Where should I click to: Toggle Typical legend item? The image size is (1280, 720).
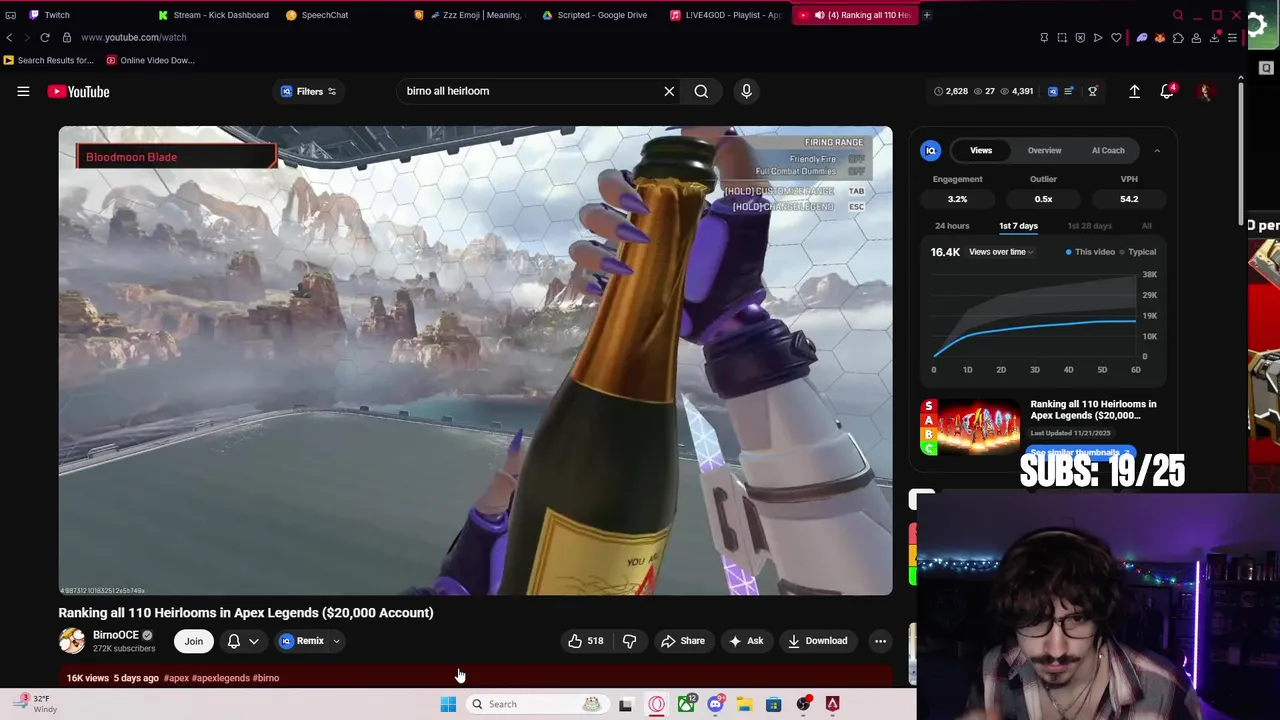tap(1138, 252)
